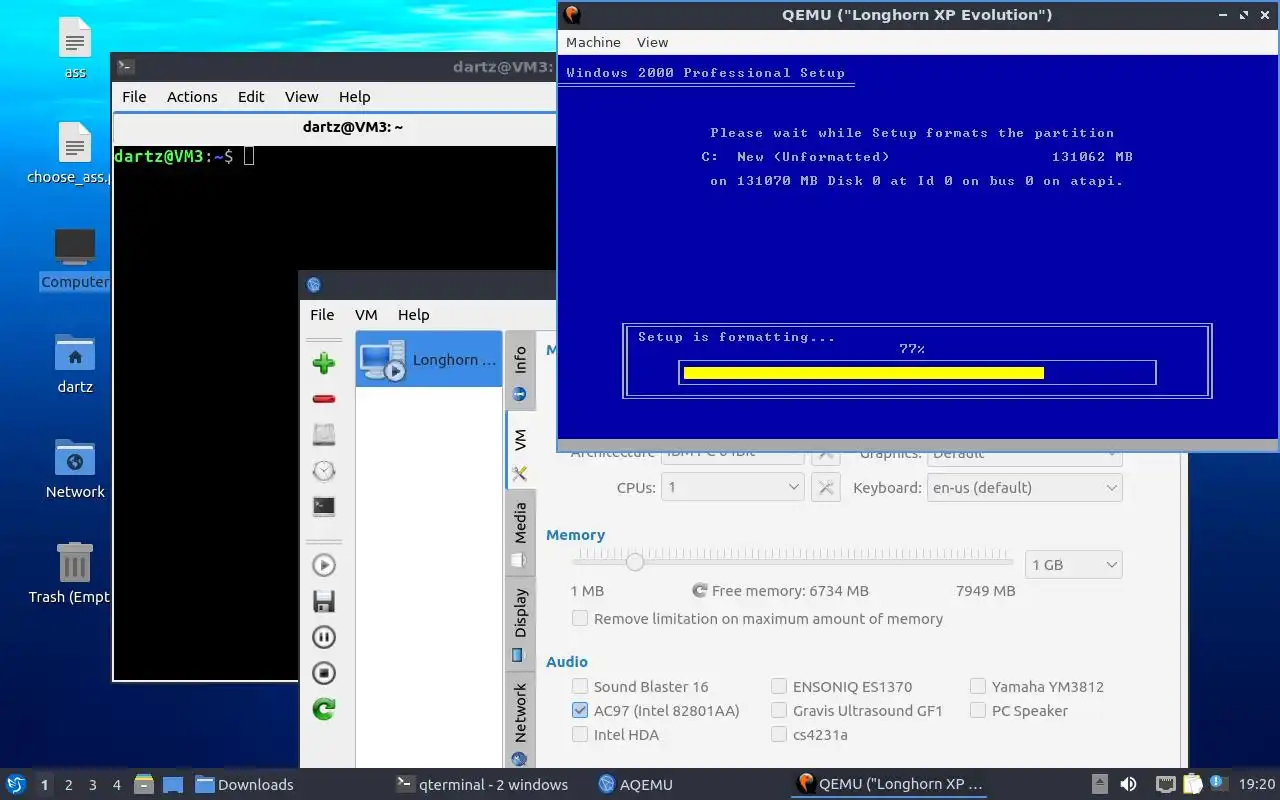Uncheck AC97 (Intel 82801AA) audio card
Screen dimensions: 1280x800
[580, 711]
